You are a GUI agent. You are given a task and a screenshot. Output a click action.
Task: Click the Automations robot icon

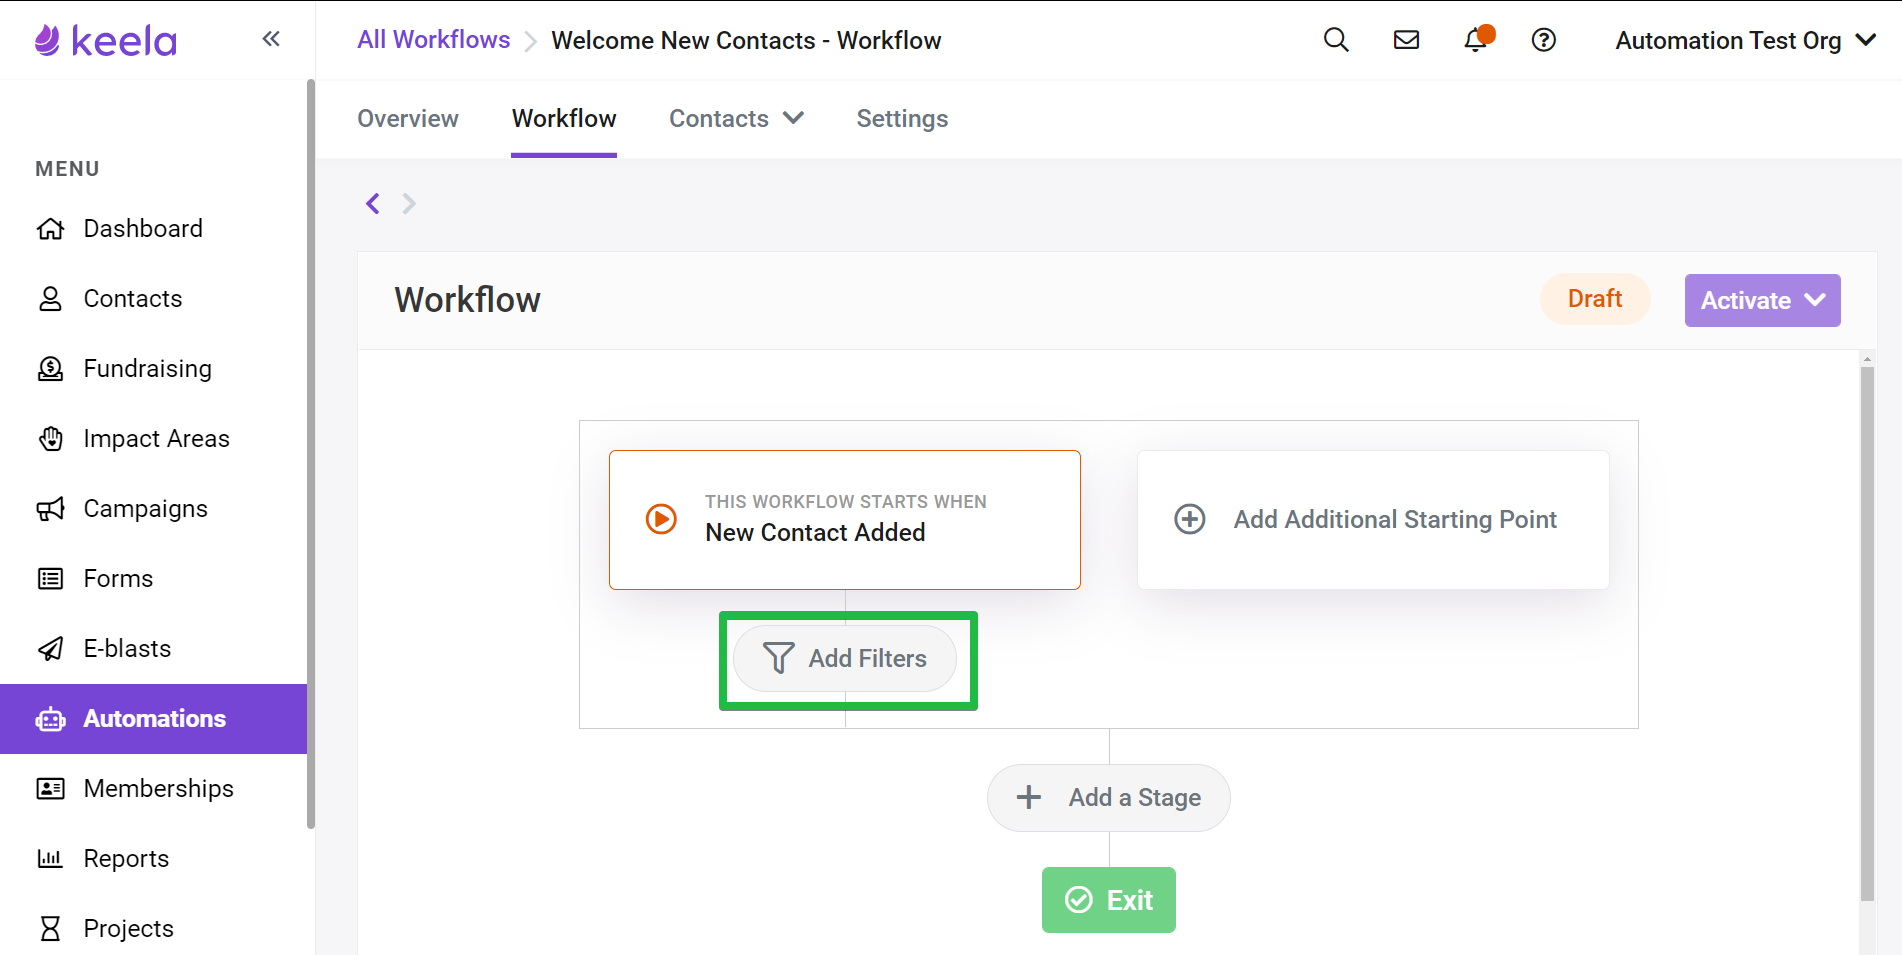pos(51,719)
